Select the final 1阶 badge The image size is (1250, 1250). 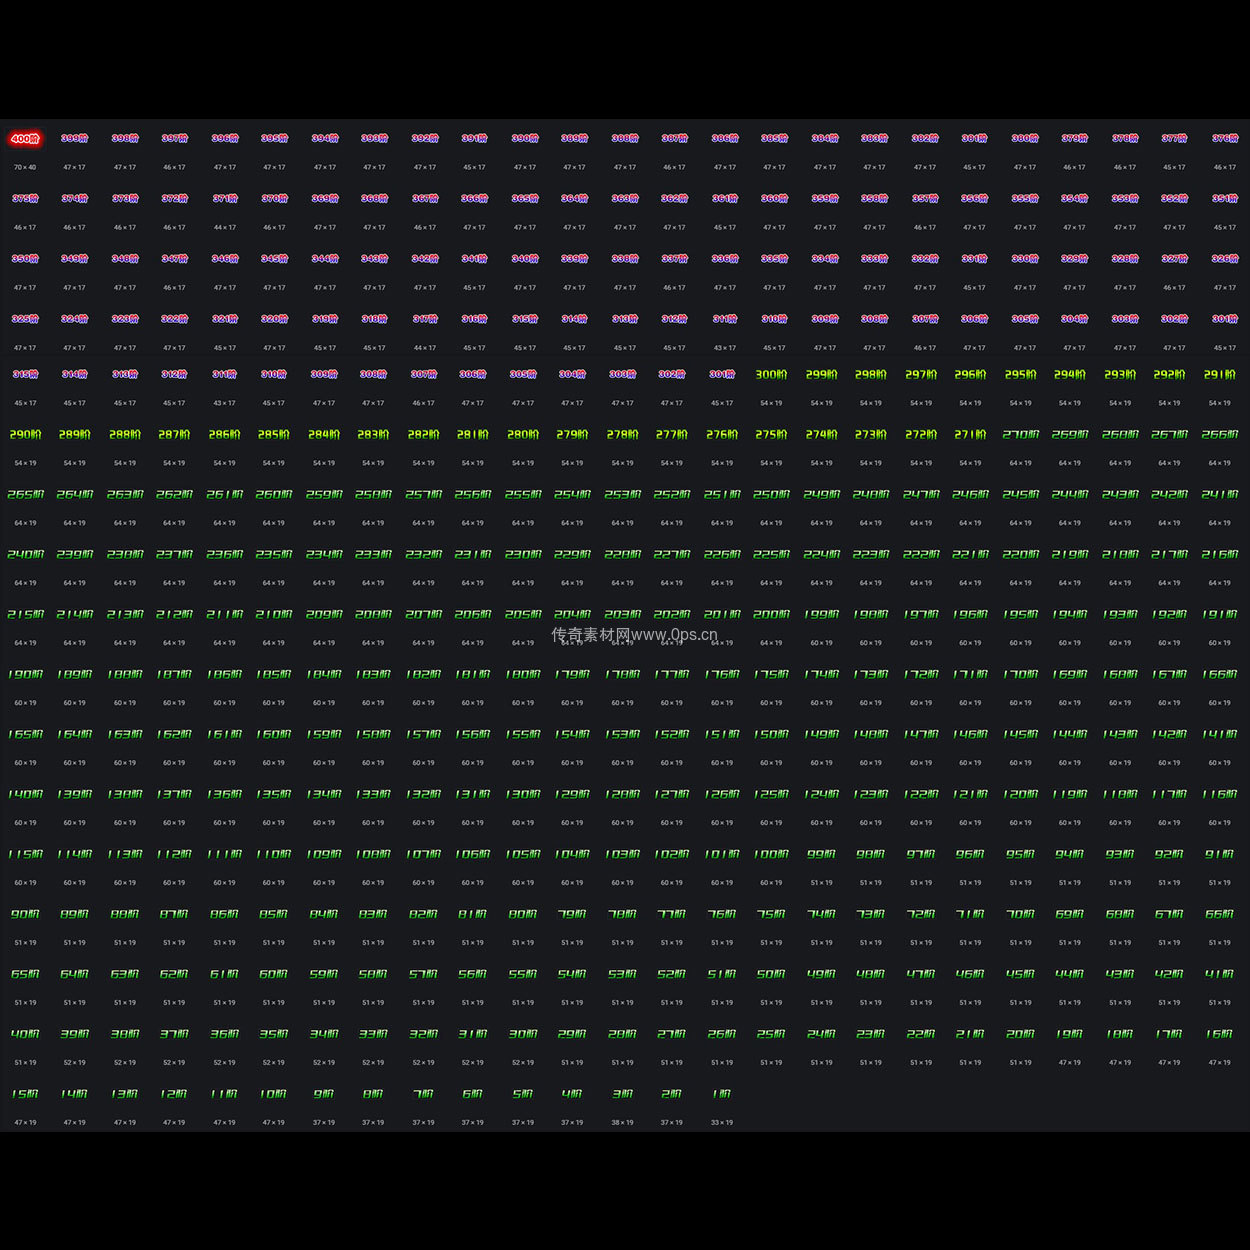tap(721, 1094)
